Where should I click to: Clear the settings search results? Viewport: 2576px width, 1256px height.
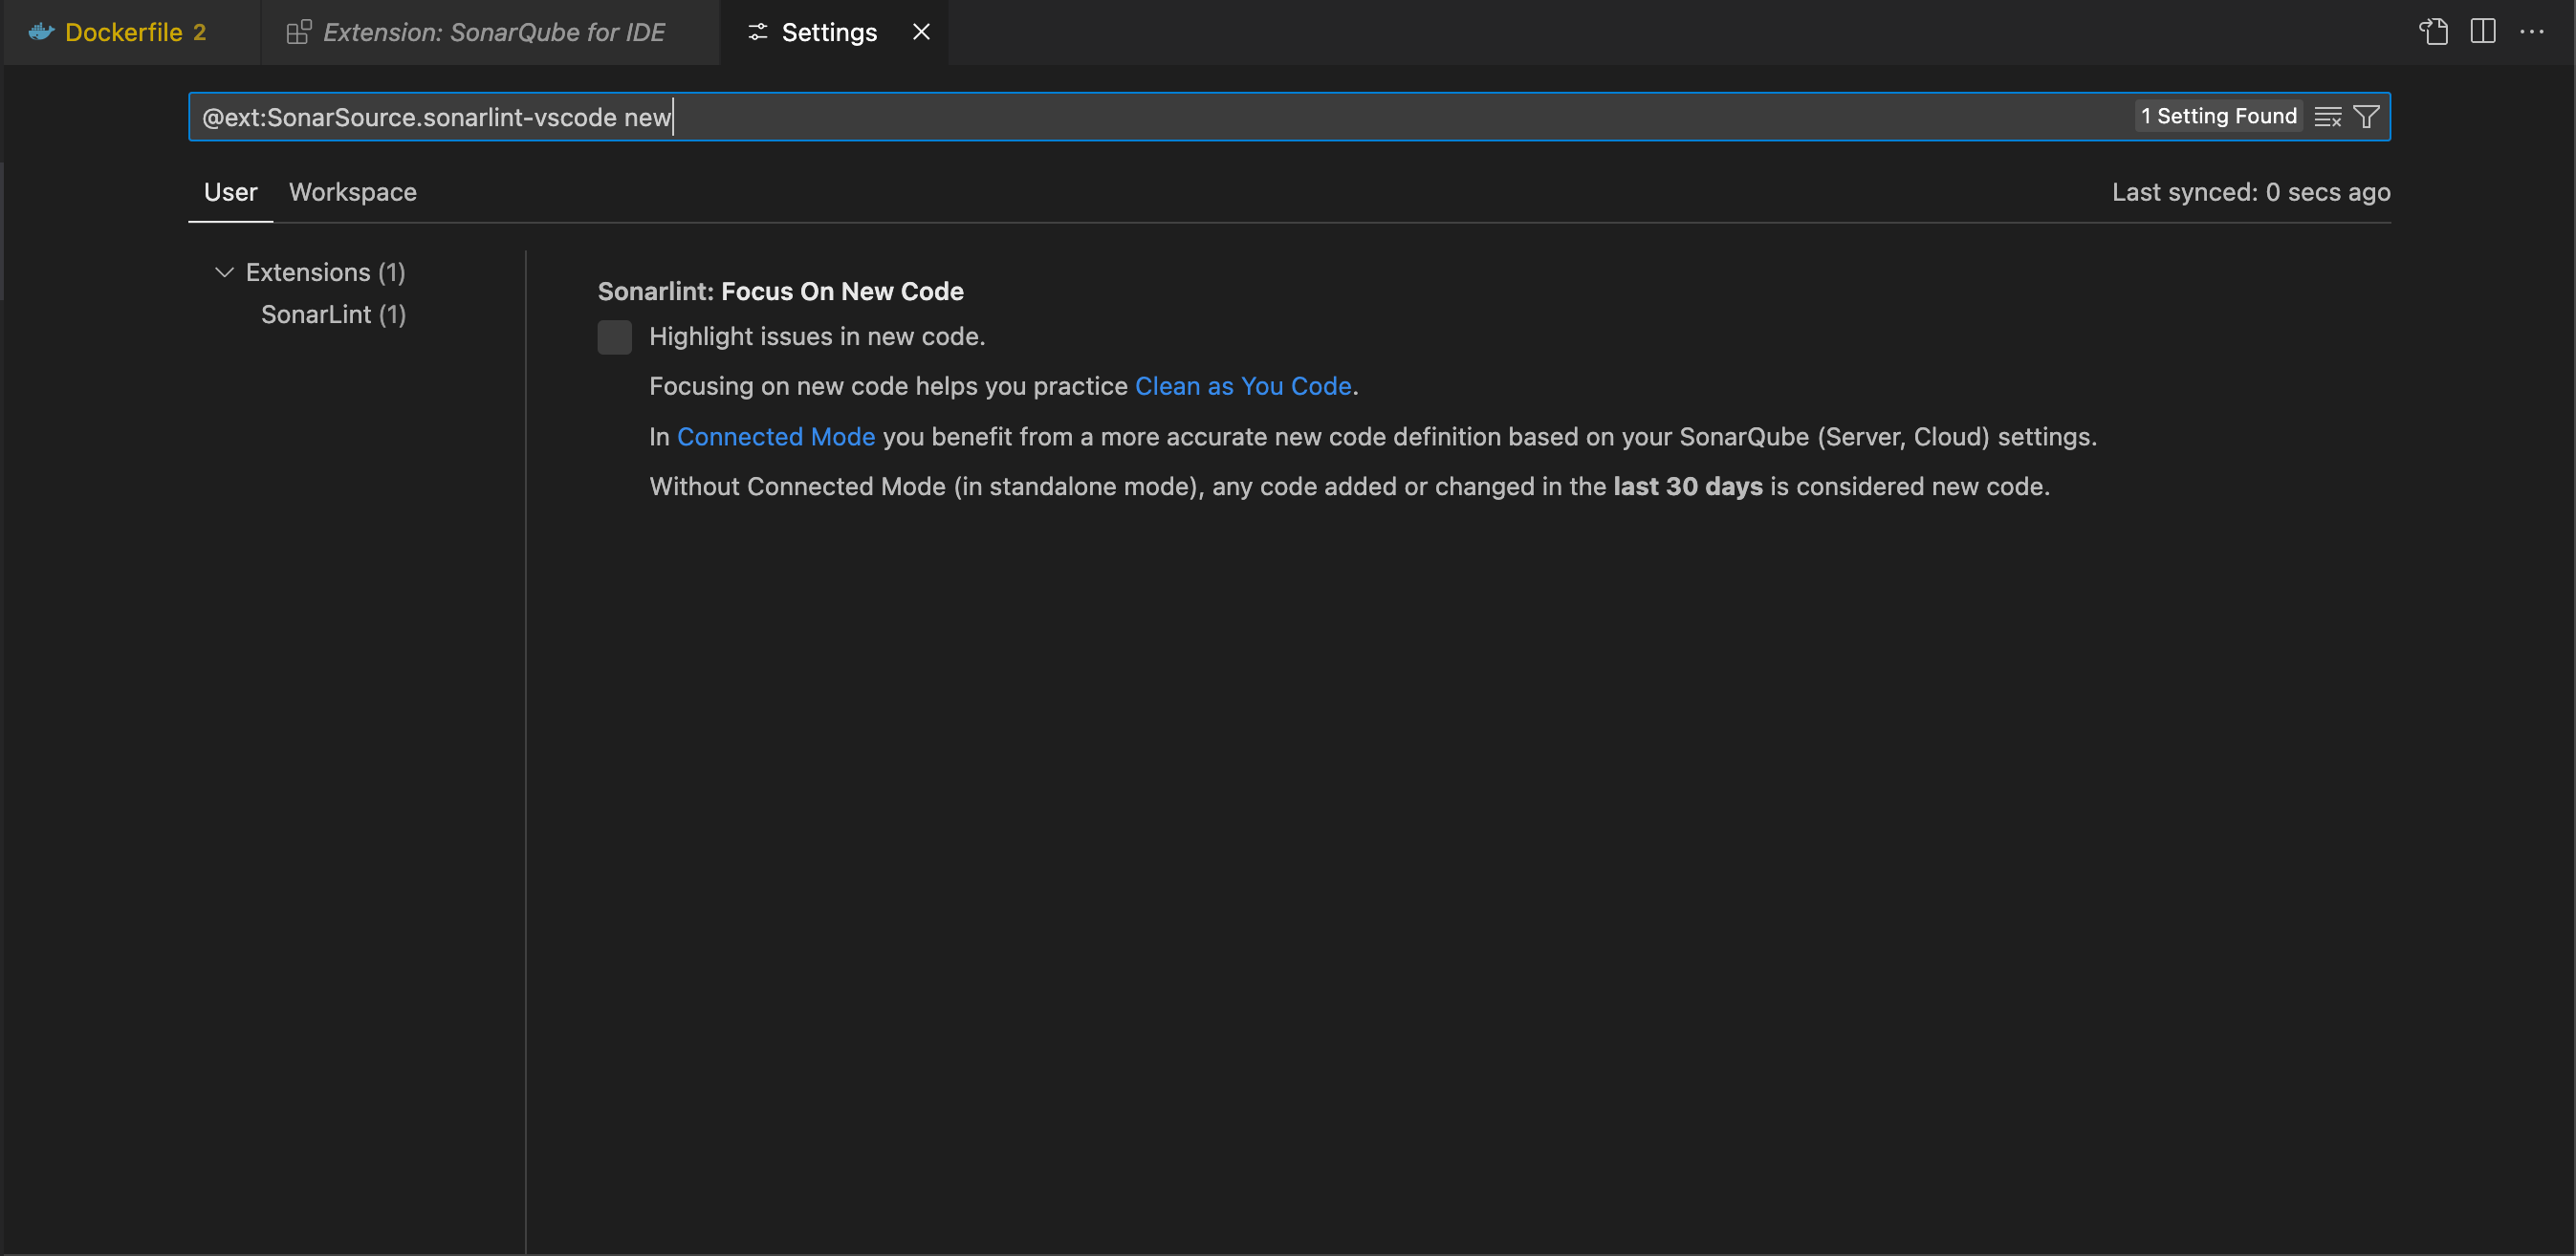[x=2328, y=116]
